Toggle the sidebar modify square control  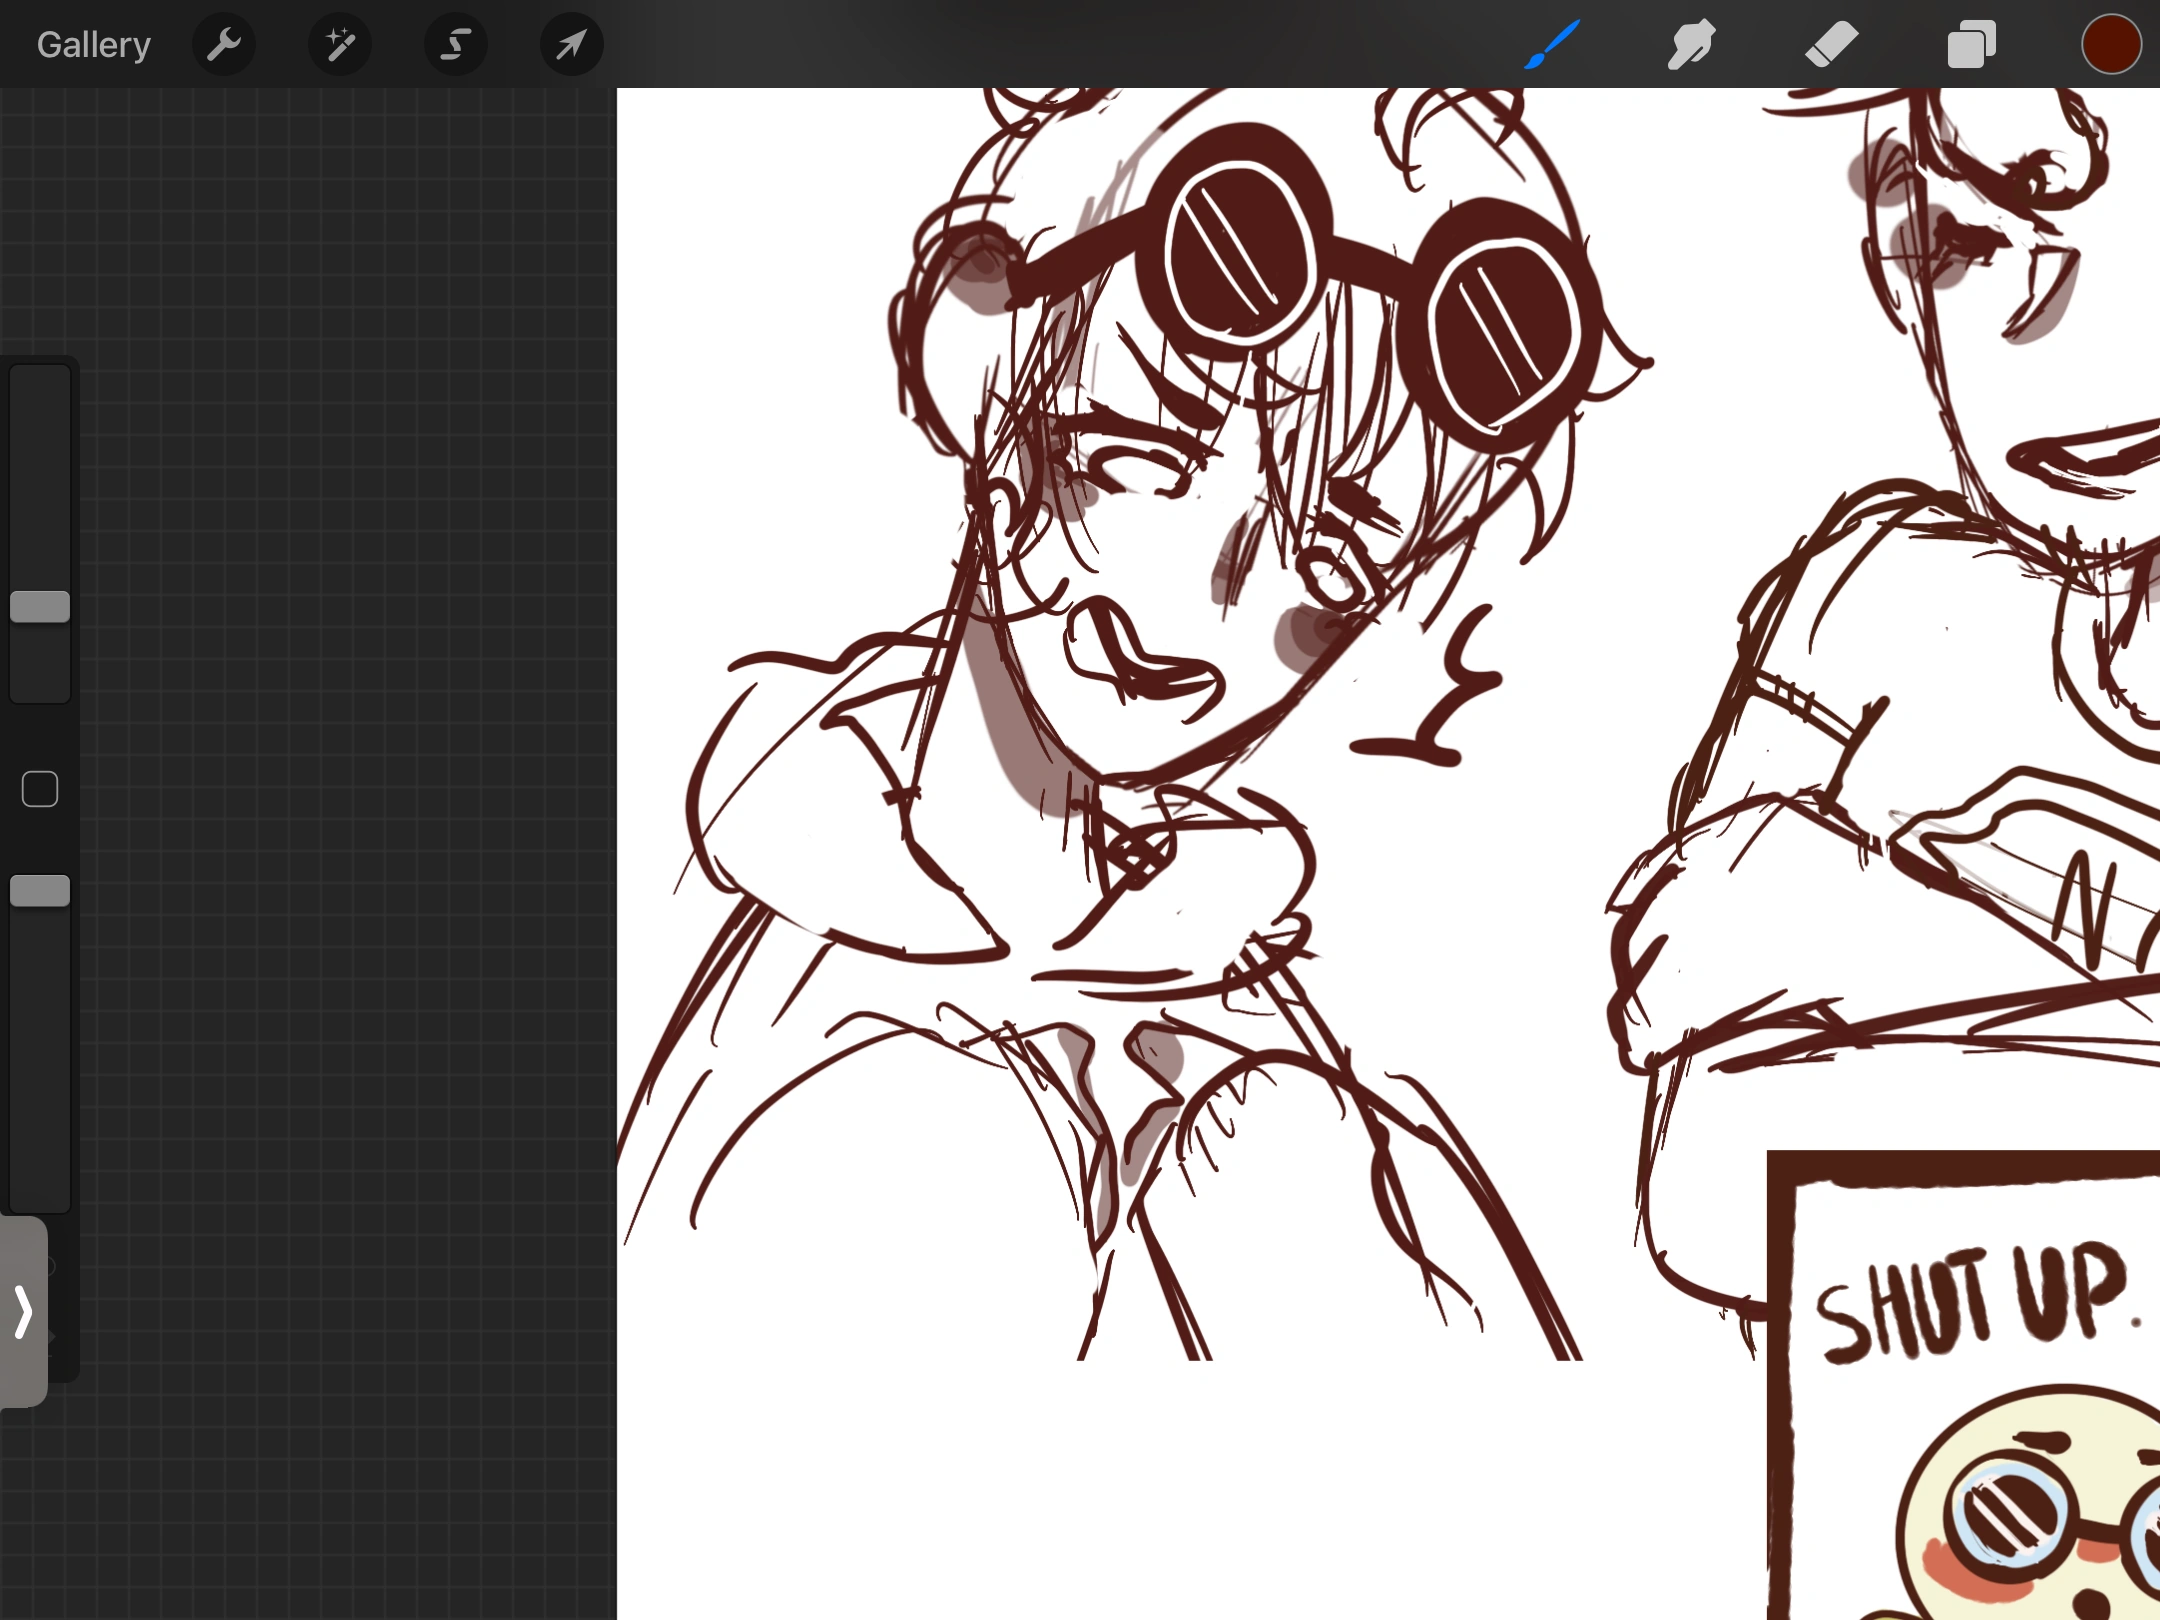click(40, 788)
